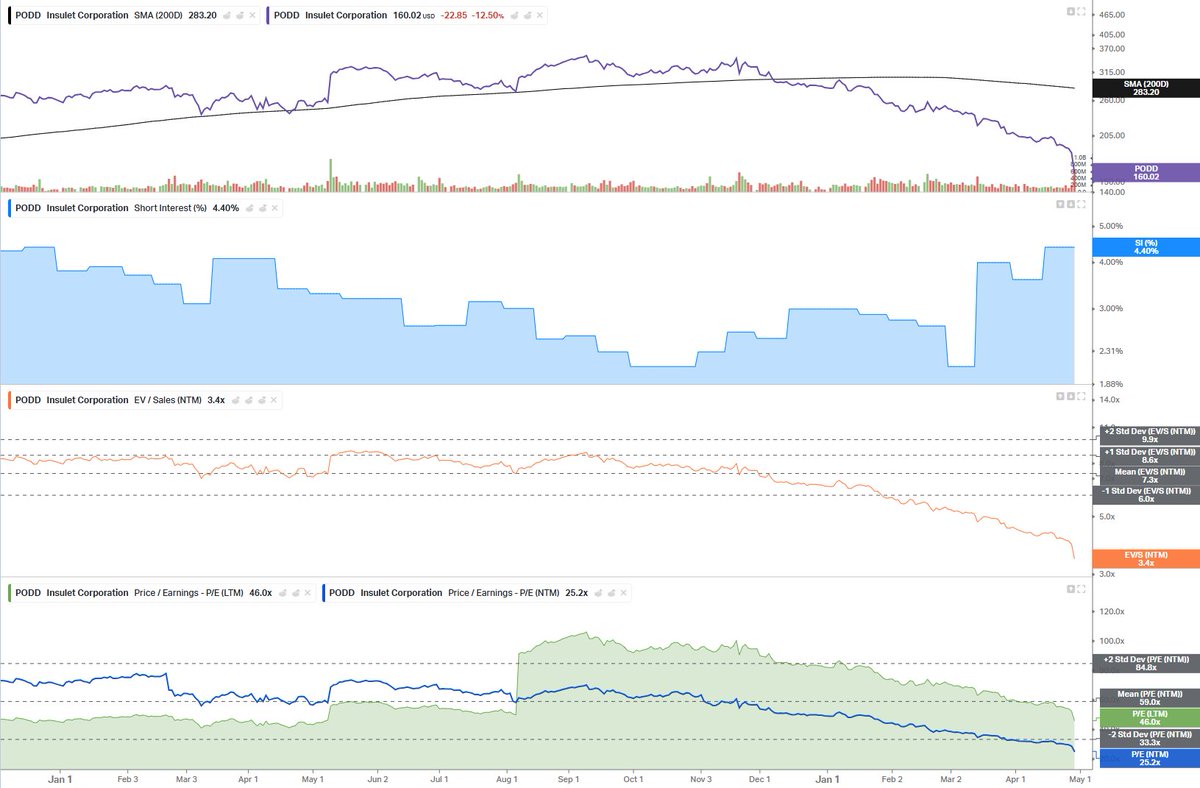The width and height of the screenshot is (1200, 788).
Task: Remove the P/E (LTM) series
Action: (307, 592)
